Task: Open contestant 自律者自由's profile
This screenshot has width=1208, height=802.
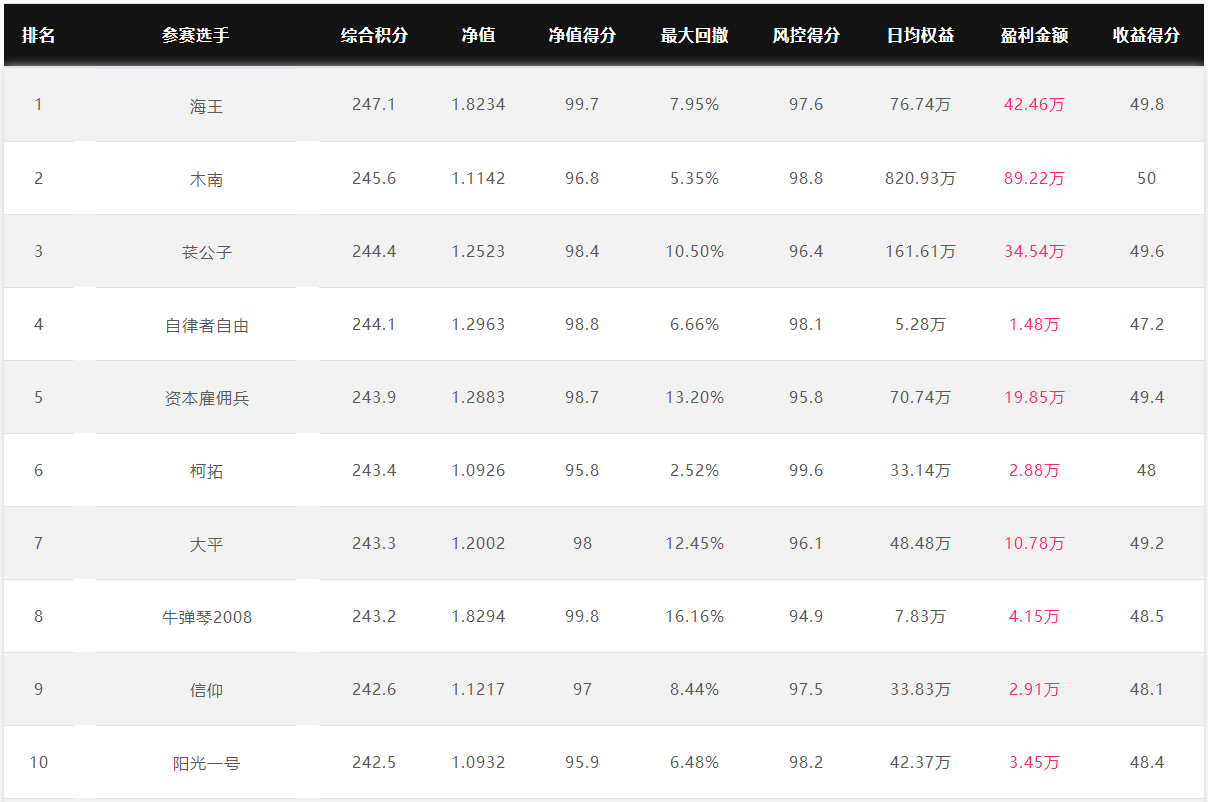Action: (207, 325)
